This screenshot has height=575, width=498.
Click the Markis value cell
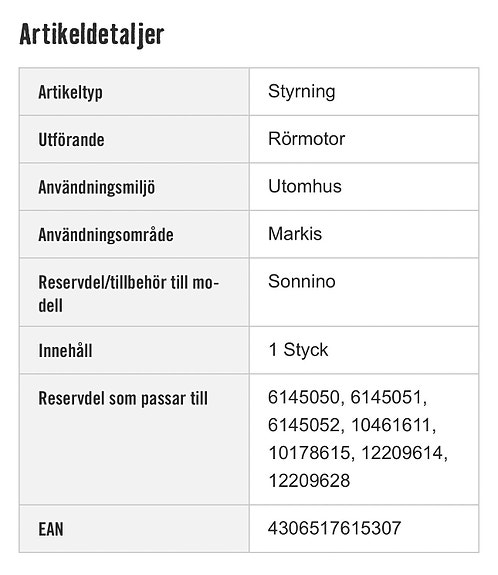pyautogui.click(x=364, y=234)
